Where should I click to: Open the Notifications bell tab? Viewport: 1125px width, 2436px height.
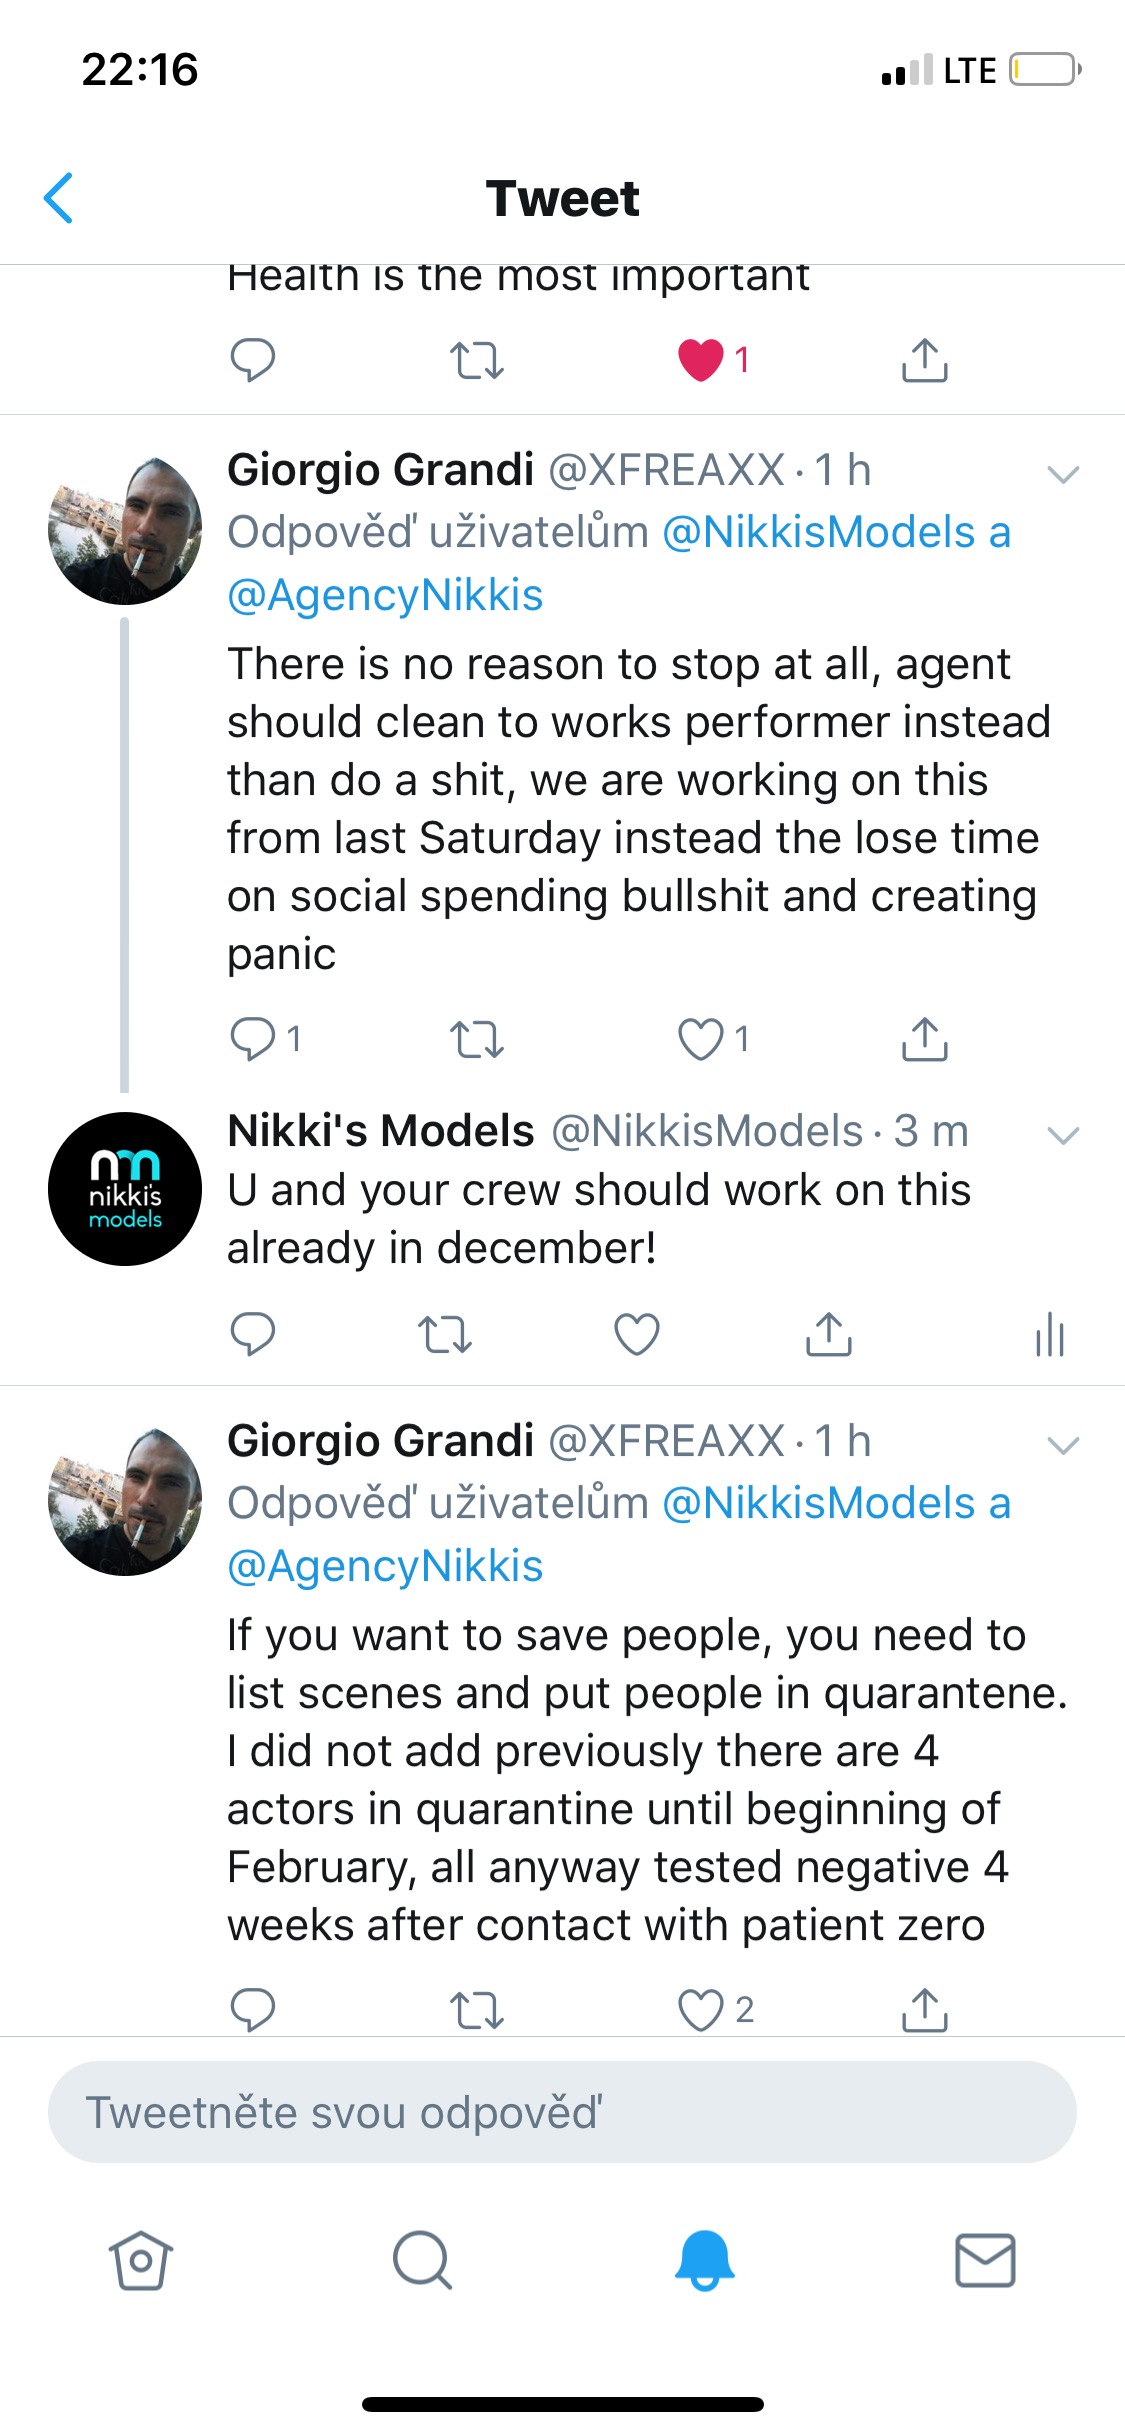[x=704, y=2260]
